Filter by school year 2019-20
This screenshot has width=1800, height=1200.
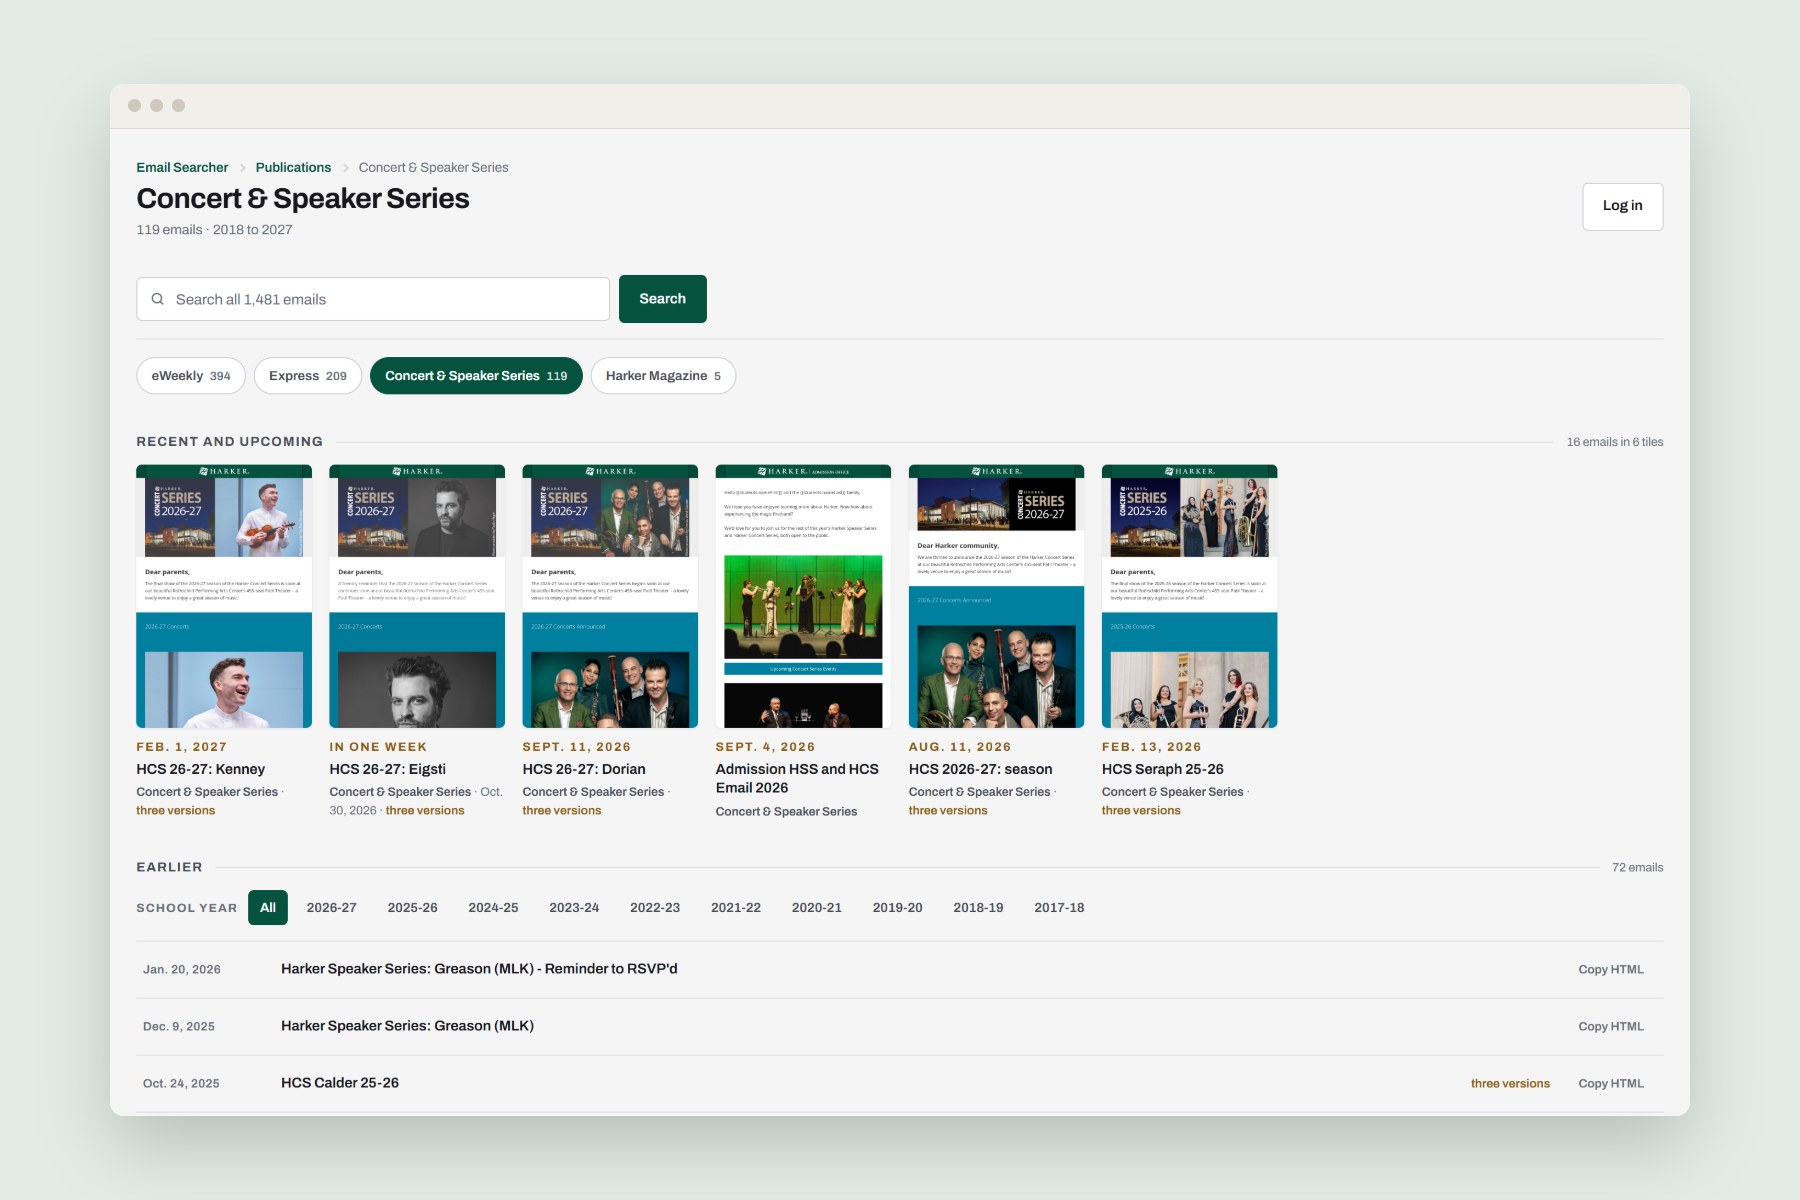[897, 908]
